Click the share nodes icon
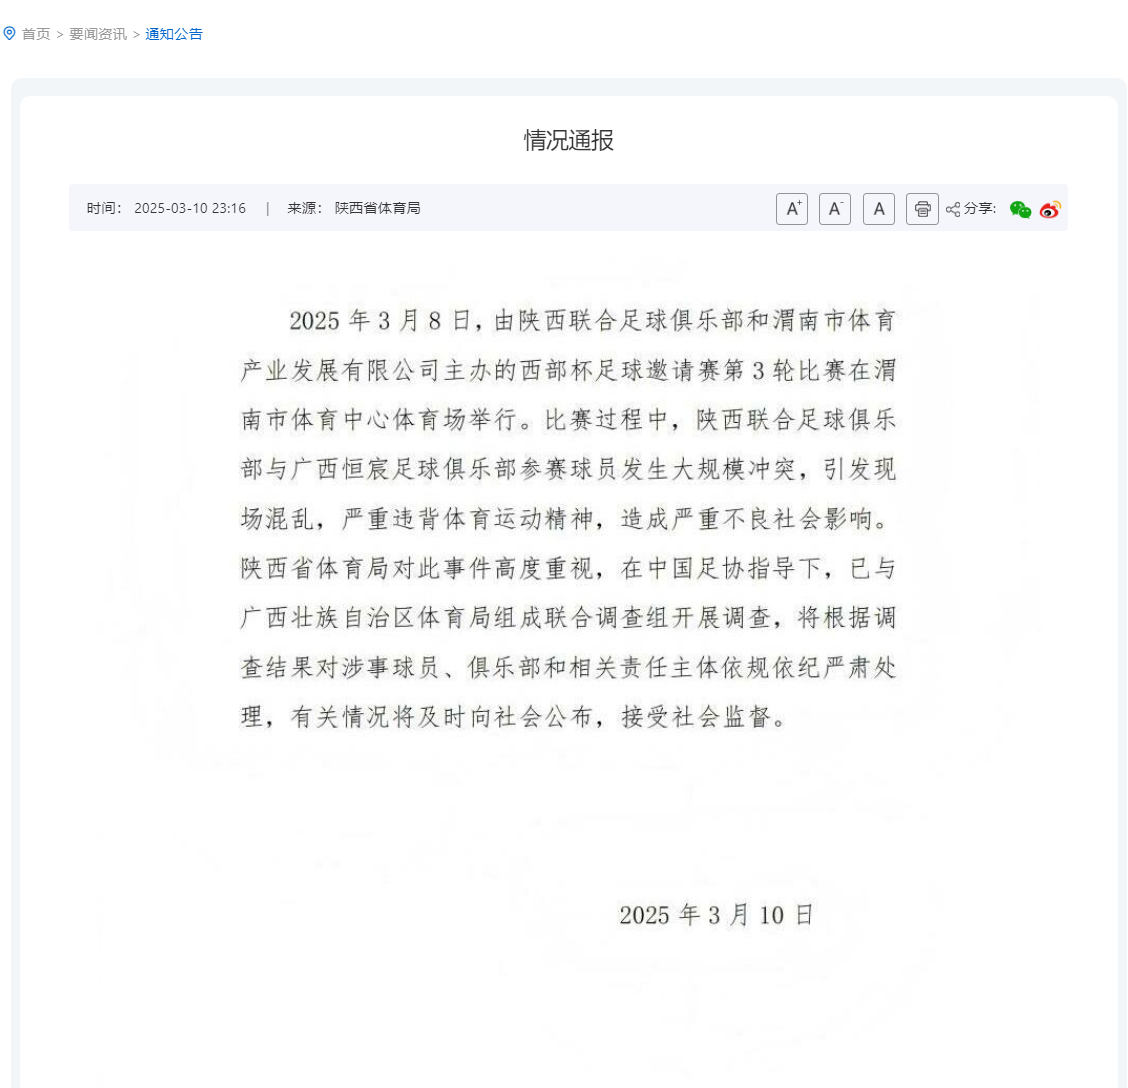 pos(952,209)
